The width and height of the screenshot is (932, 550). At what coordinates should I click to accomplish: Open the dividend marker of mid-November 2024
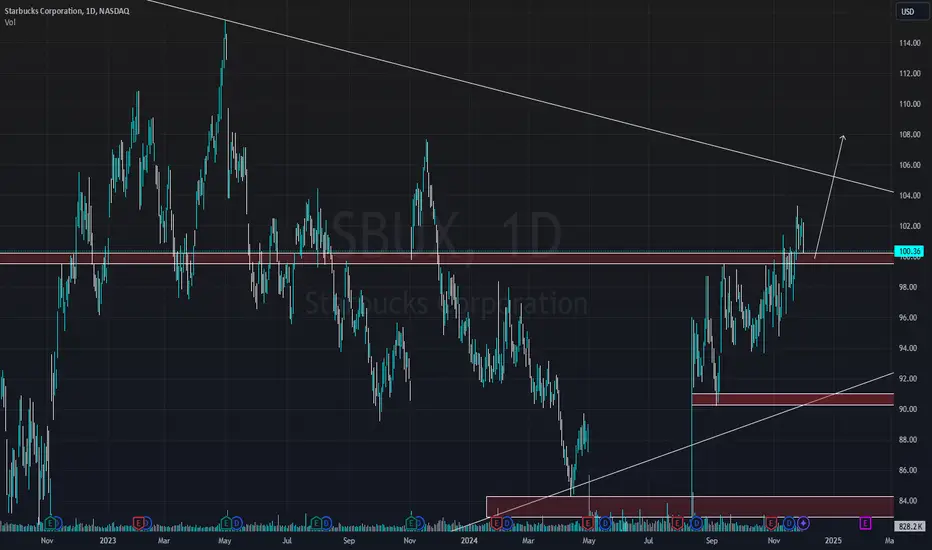coord(789,523)
